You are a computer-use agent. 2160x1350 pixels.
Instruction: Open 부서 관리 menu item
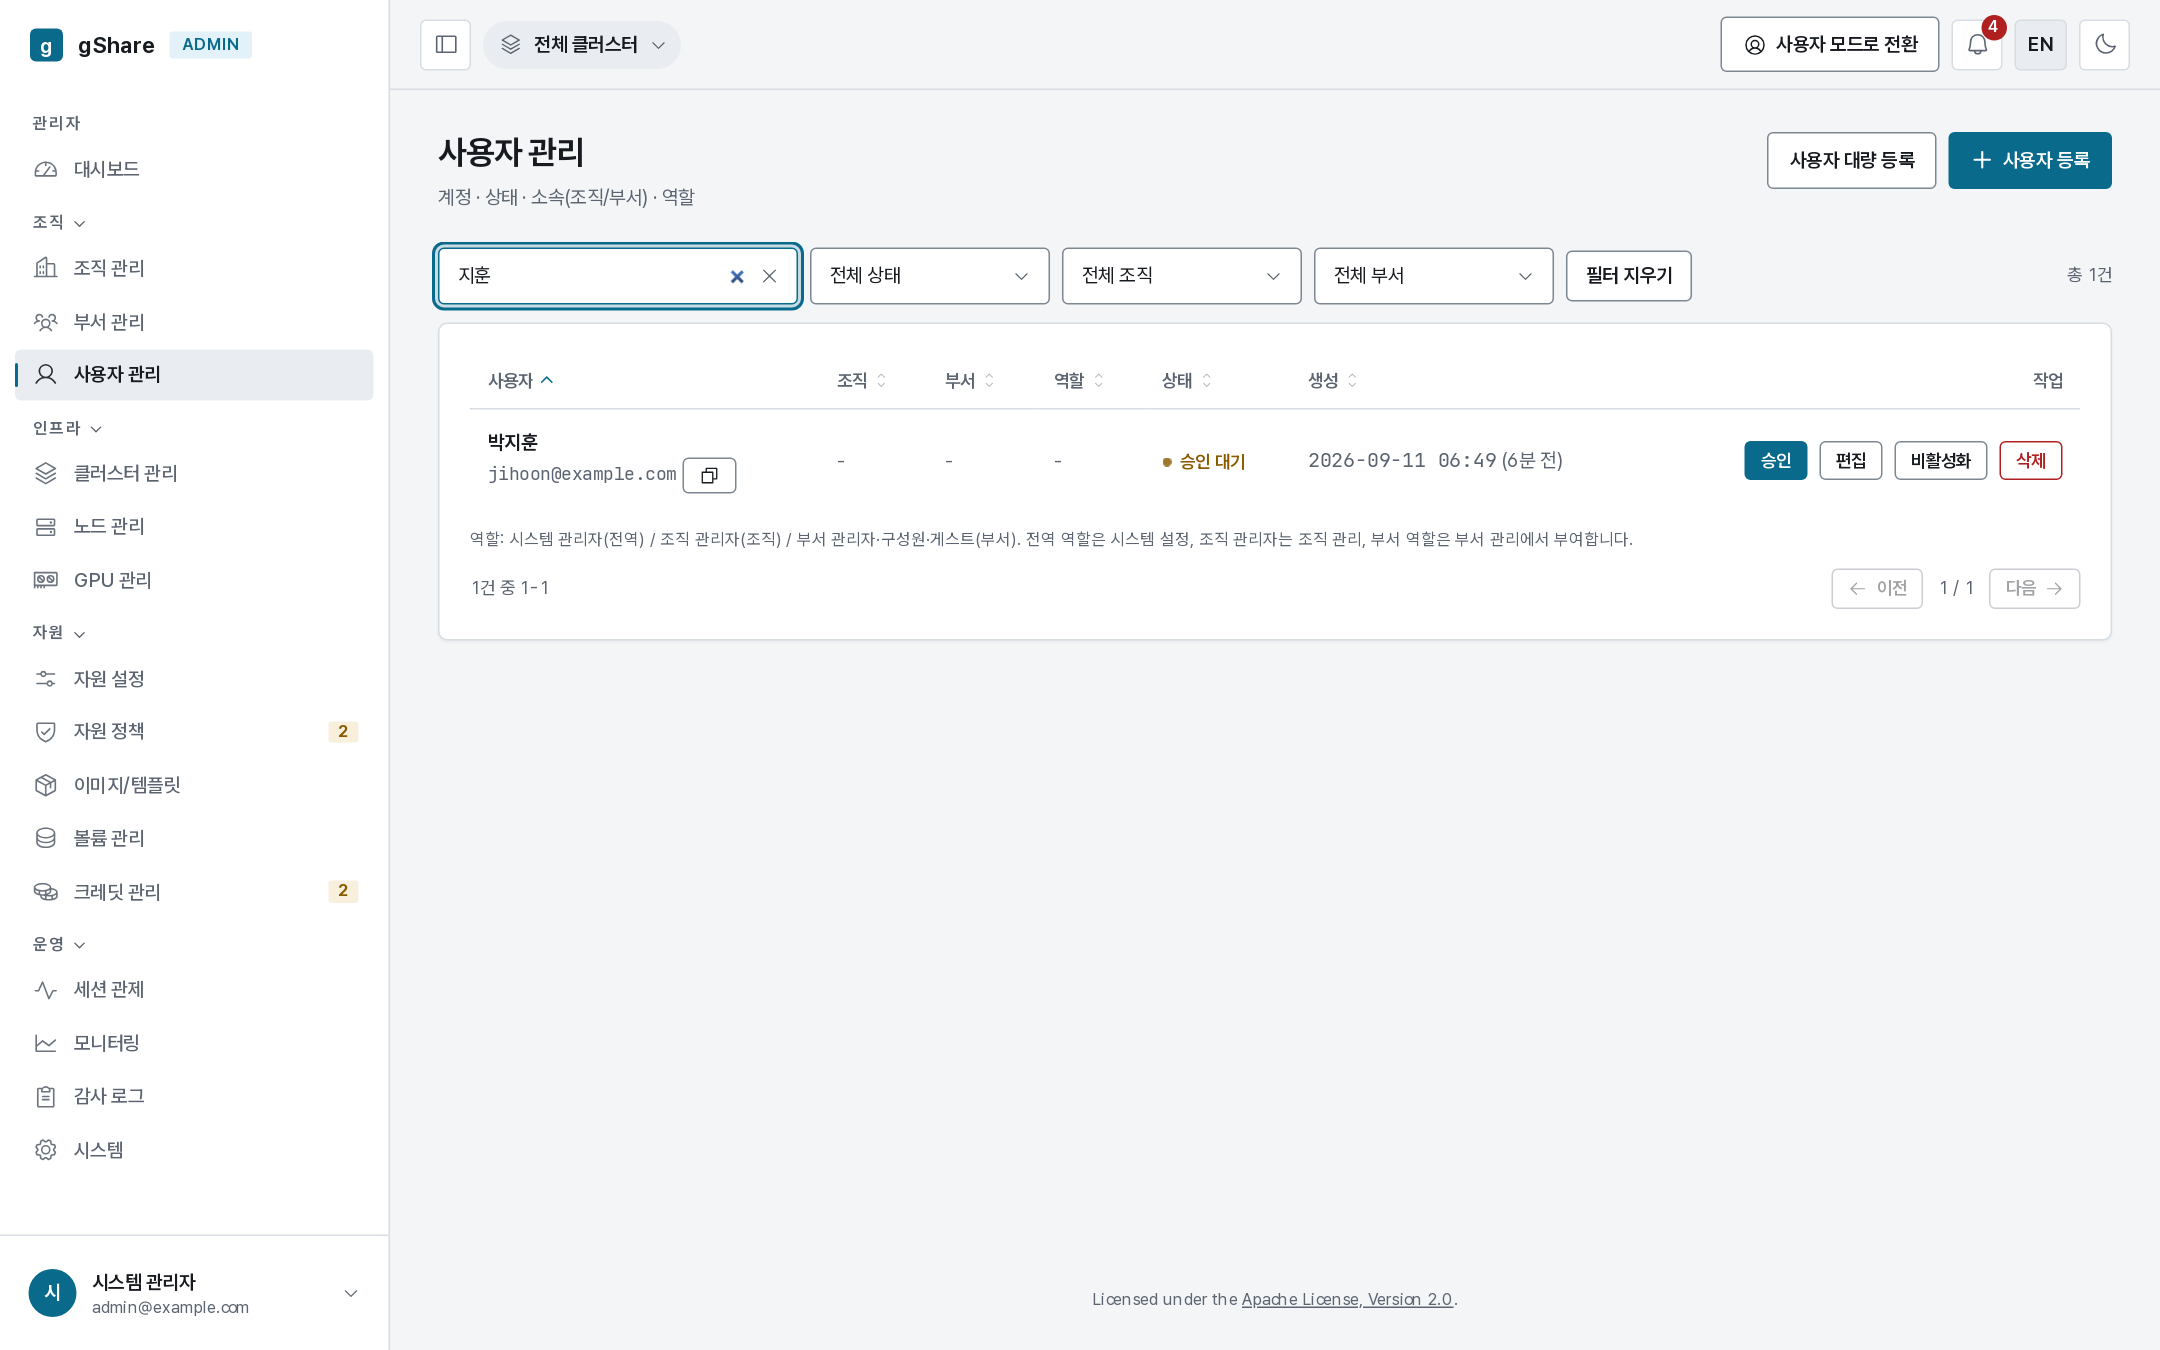tap(194, 322)
